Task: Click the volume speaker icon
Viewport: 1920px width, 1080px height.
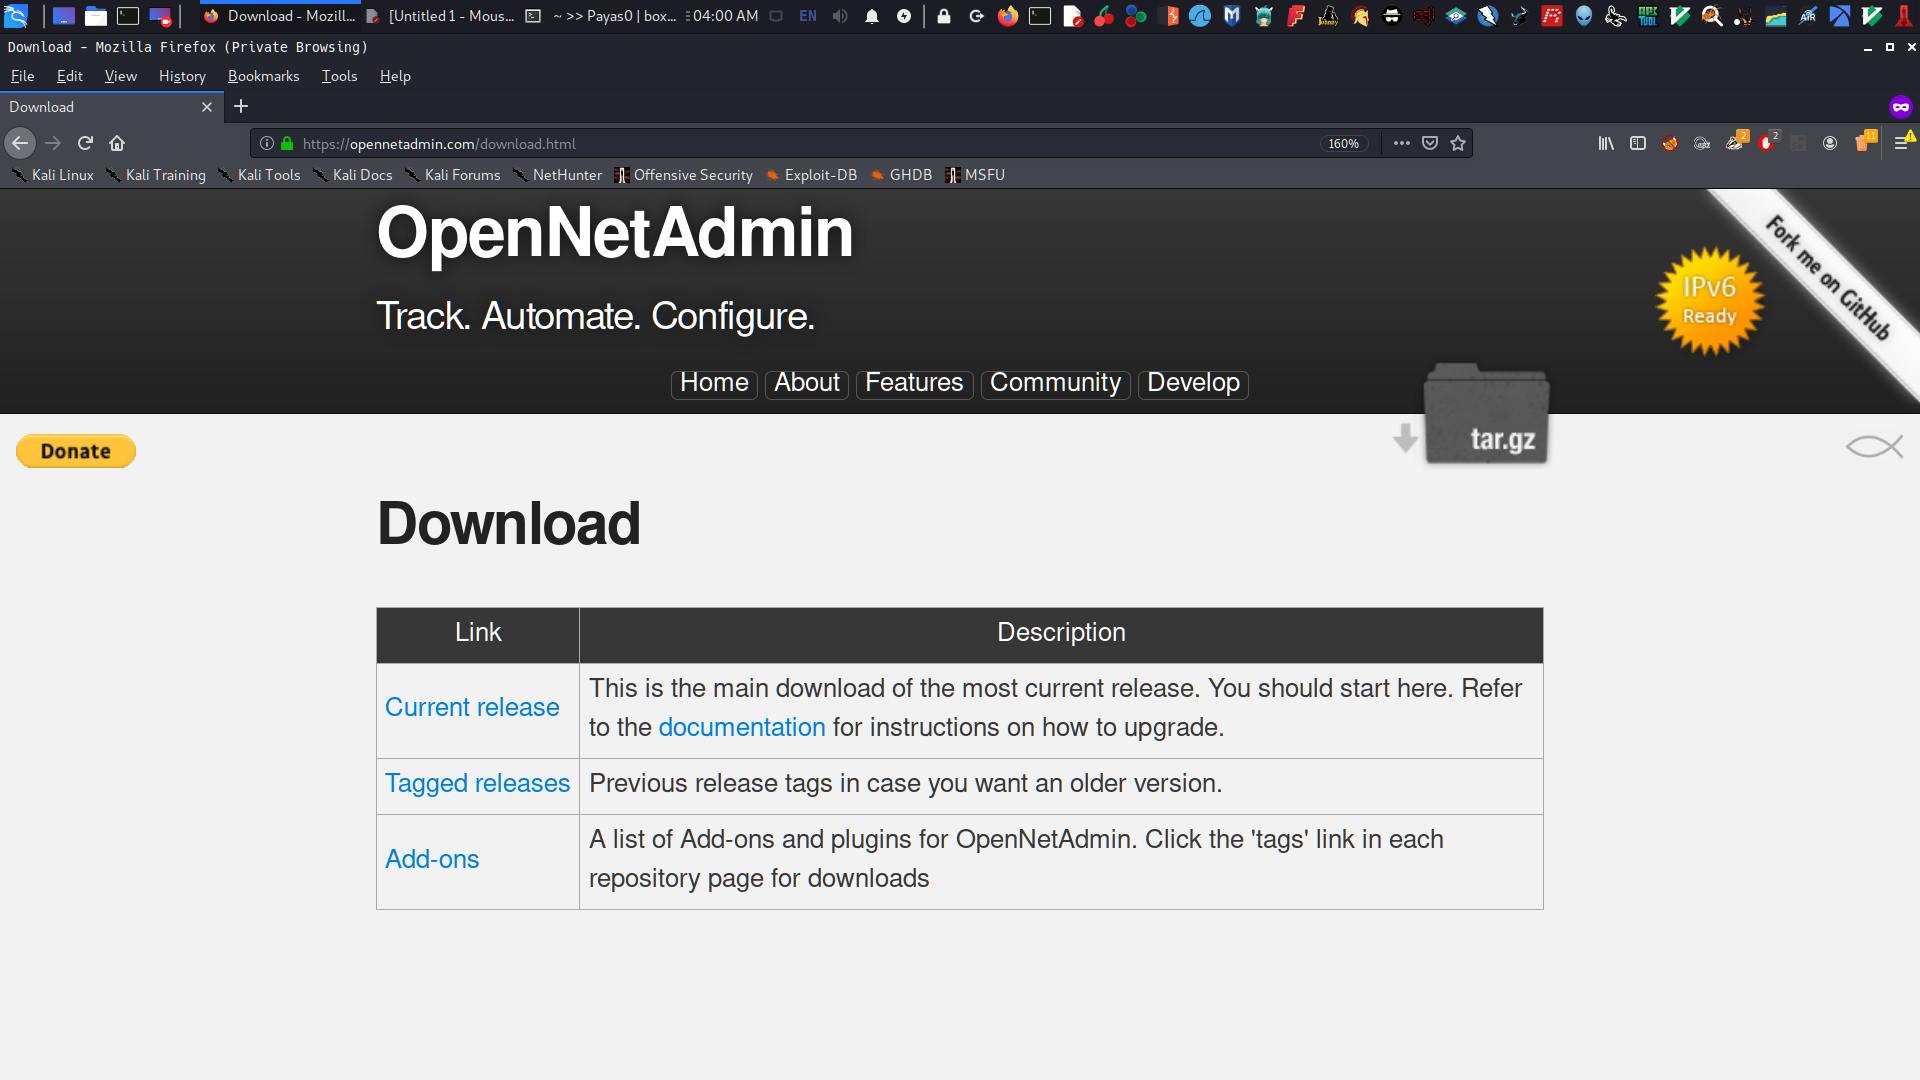Action: click(x=840, y=16)
